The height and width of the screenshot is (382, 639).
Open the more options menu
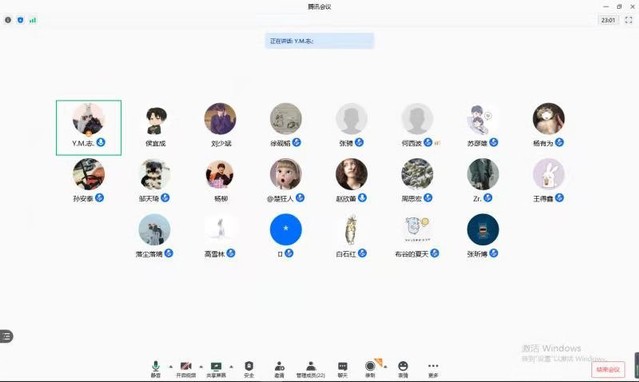pyautogui.click(x=433, y=369)
